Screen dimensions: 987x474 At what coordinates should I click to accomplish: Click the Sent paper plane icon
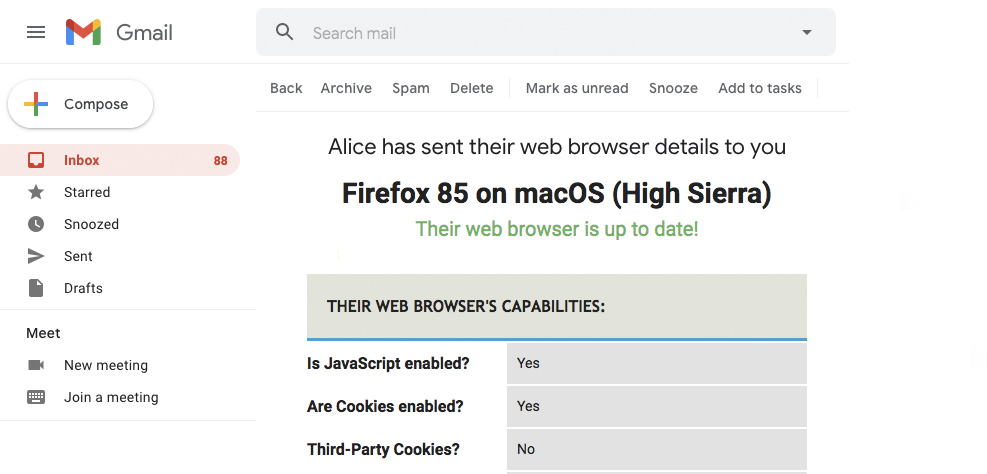[x=36, y=256]
